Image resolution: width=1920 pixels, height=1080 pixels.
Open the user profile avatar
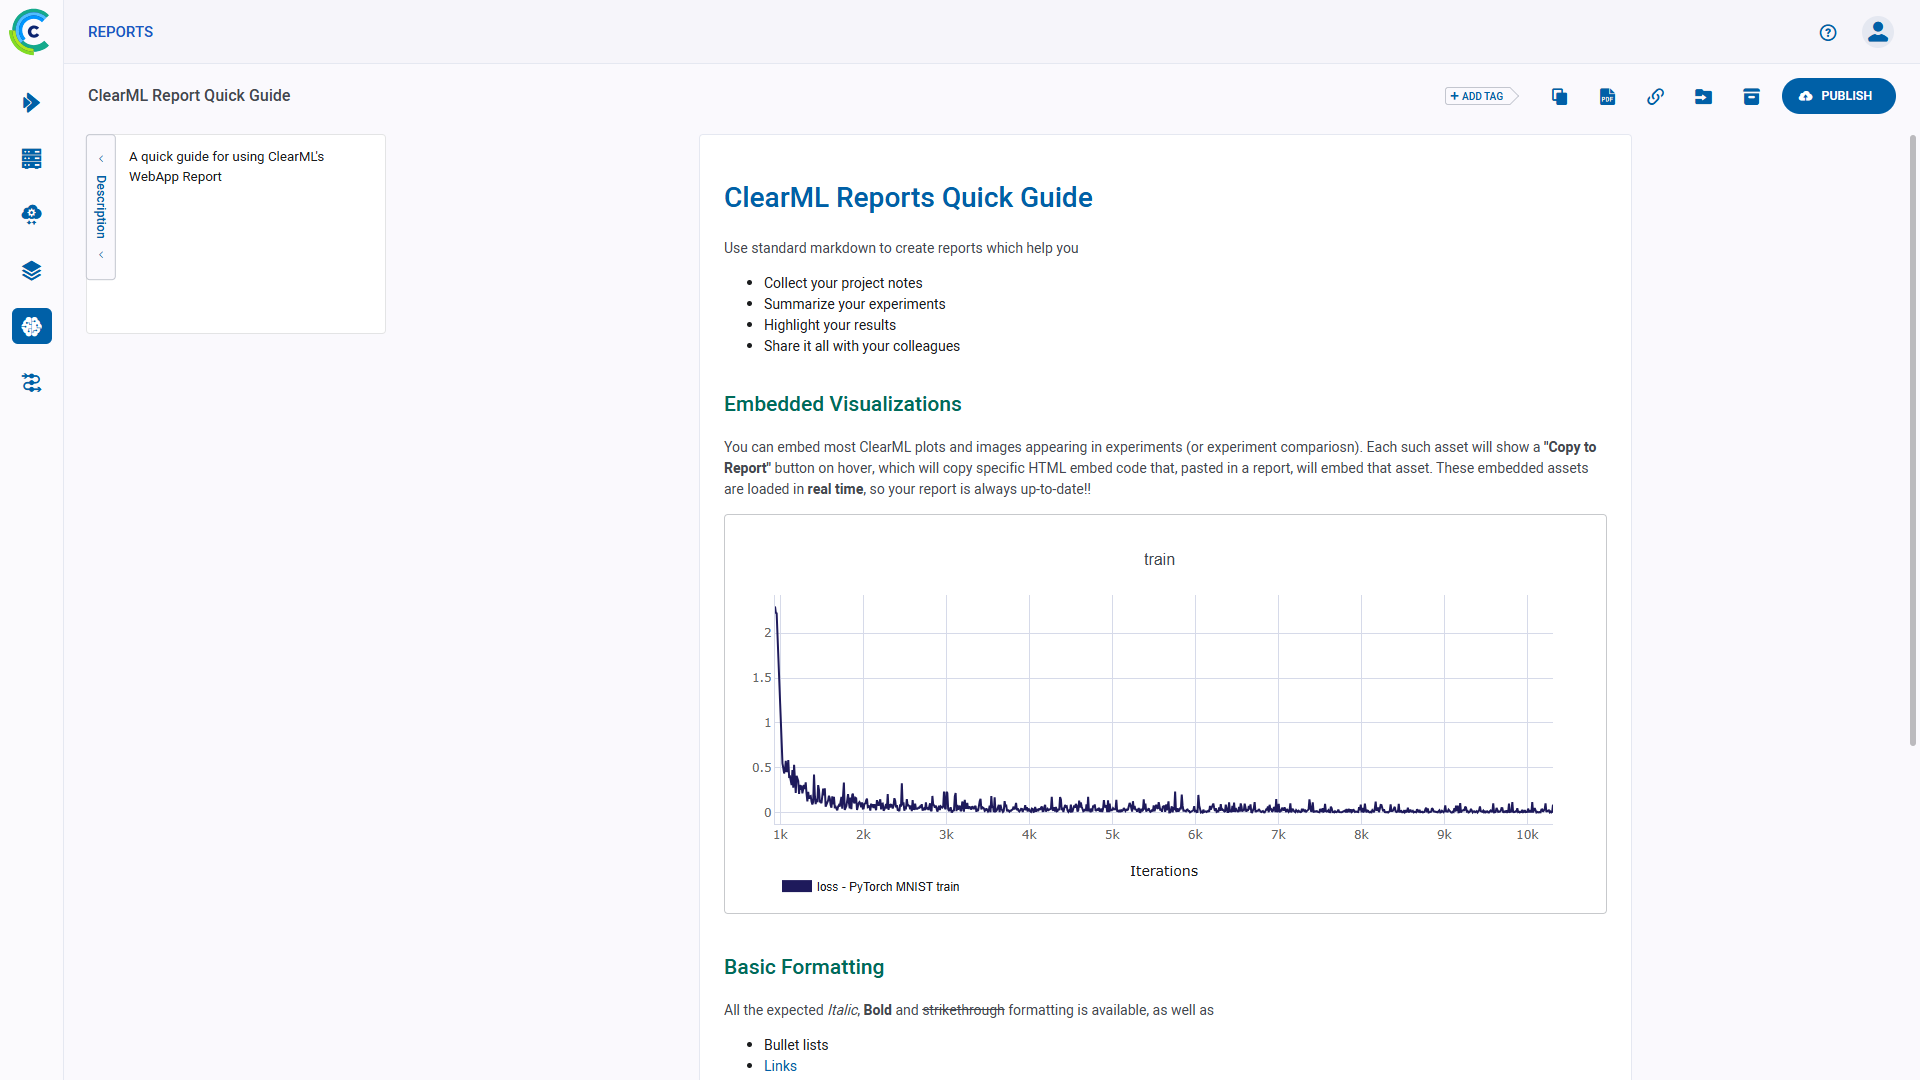pos(1877,32)
